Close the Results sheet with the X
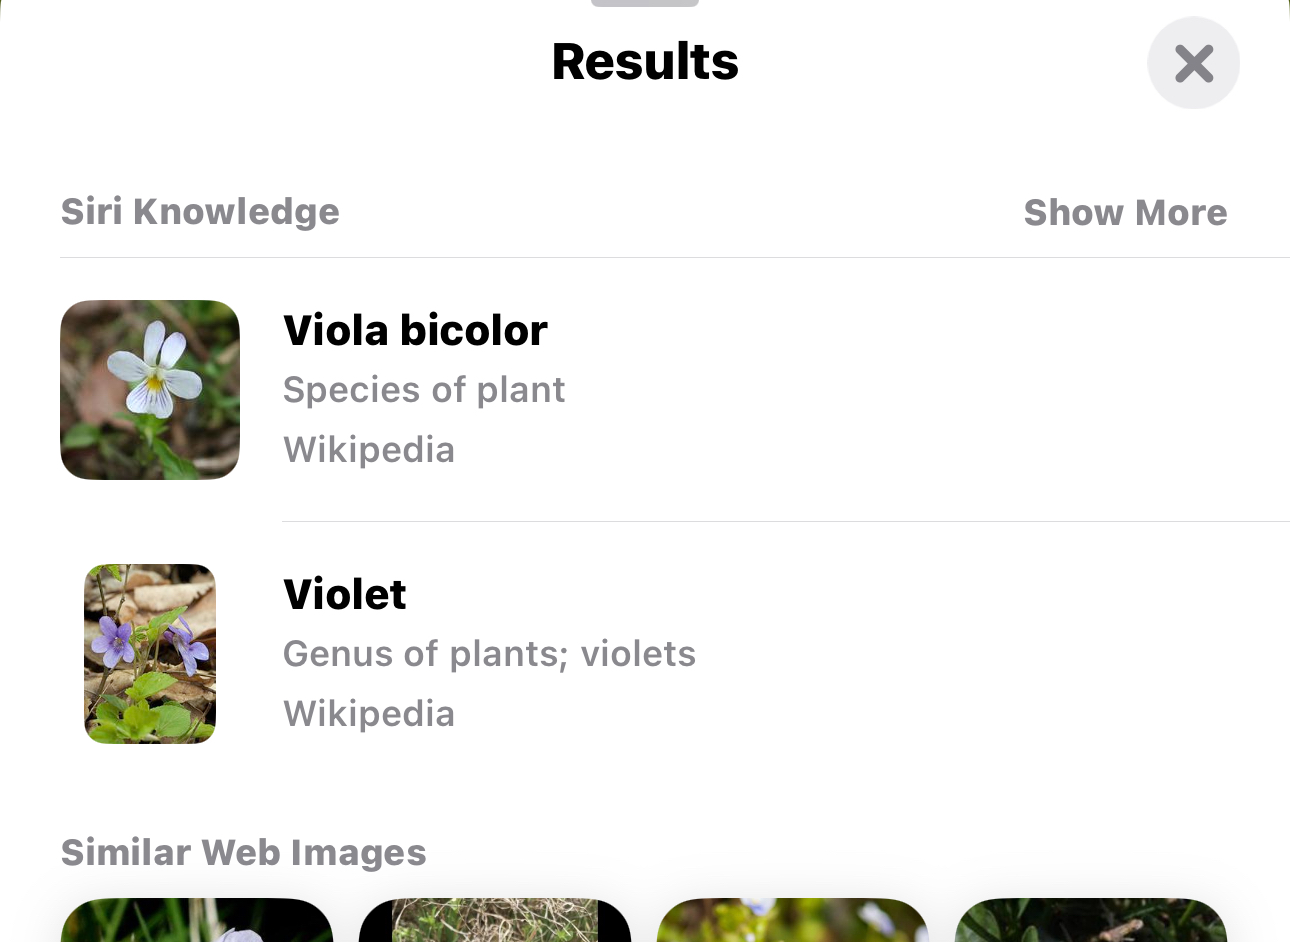This screenshot has height=942, width=1290. [1193, 63]
